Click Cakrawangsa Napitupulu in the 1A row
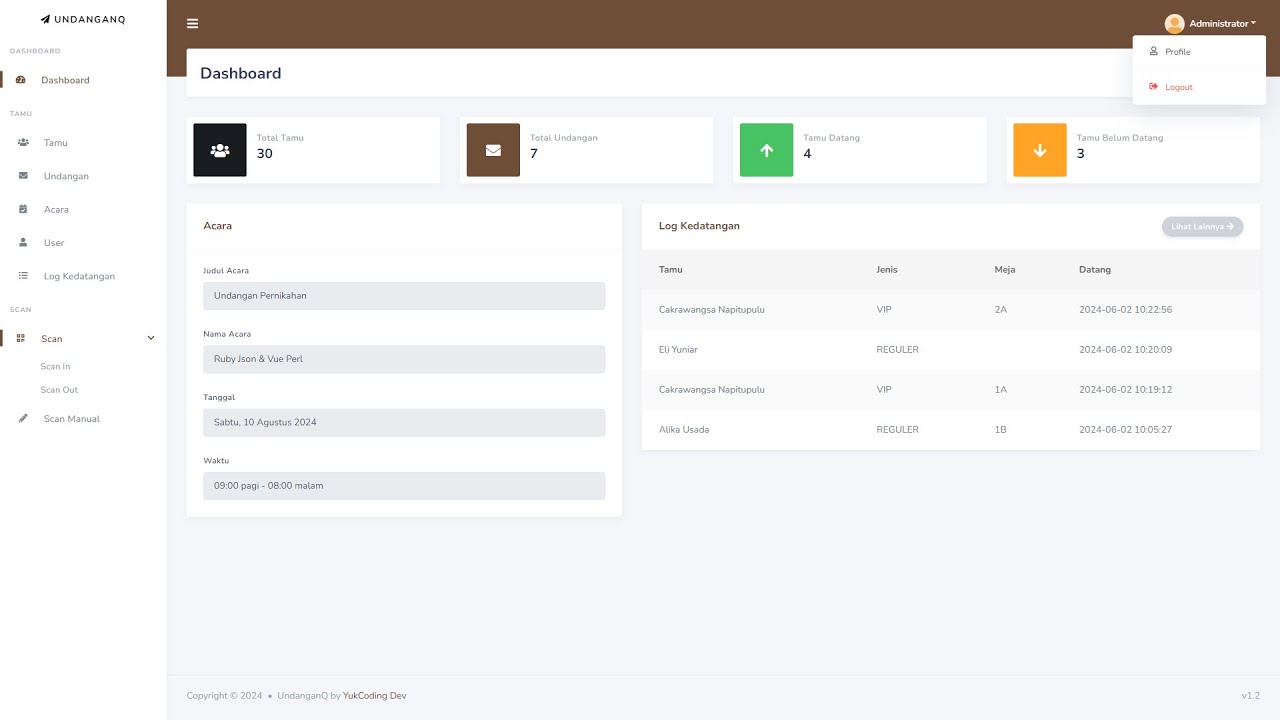Screen dimensions: 1280x720 (712, 390)
